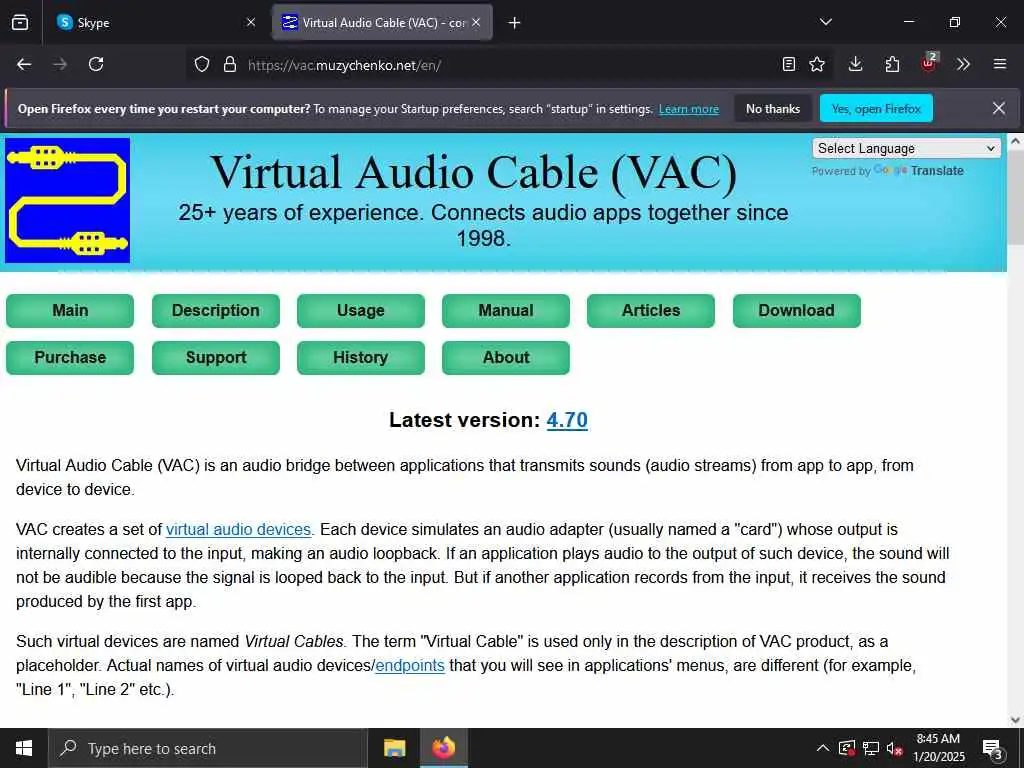Click scrollbar down arrow
This screenshot has height=768, width=1024.
tap(1015, 720)
